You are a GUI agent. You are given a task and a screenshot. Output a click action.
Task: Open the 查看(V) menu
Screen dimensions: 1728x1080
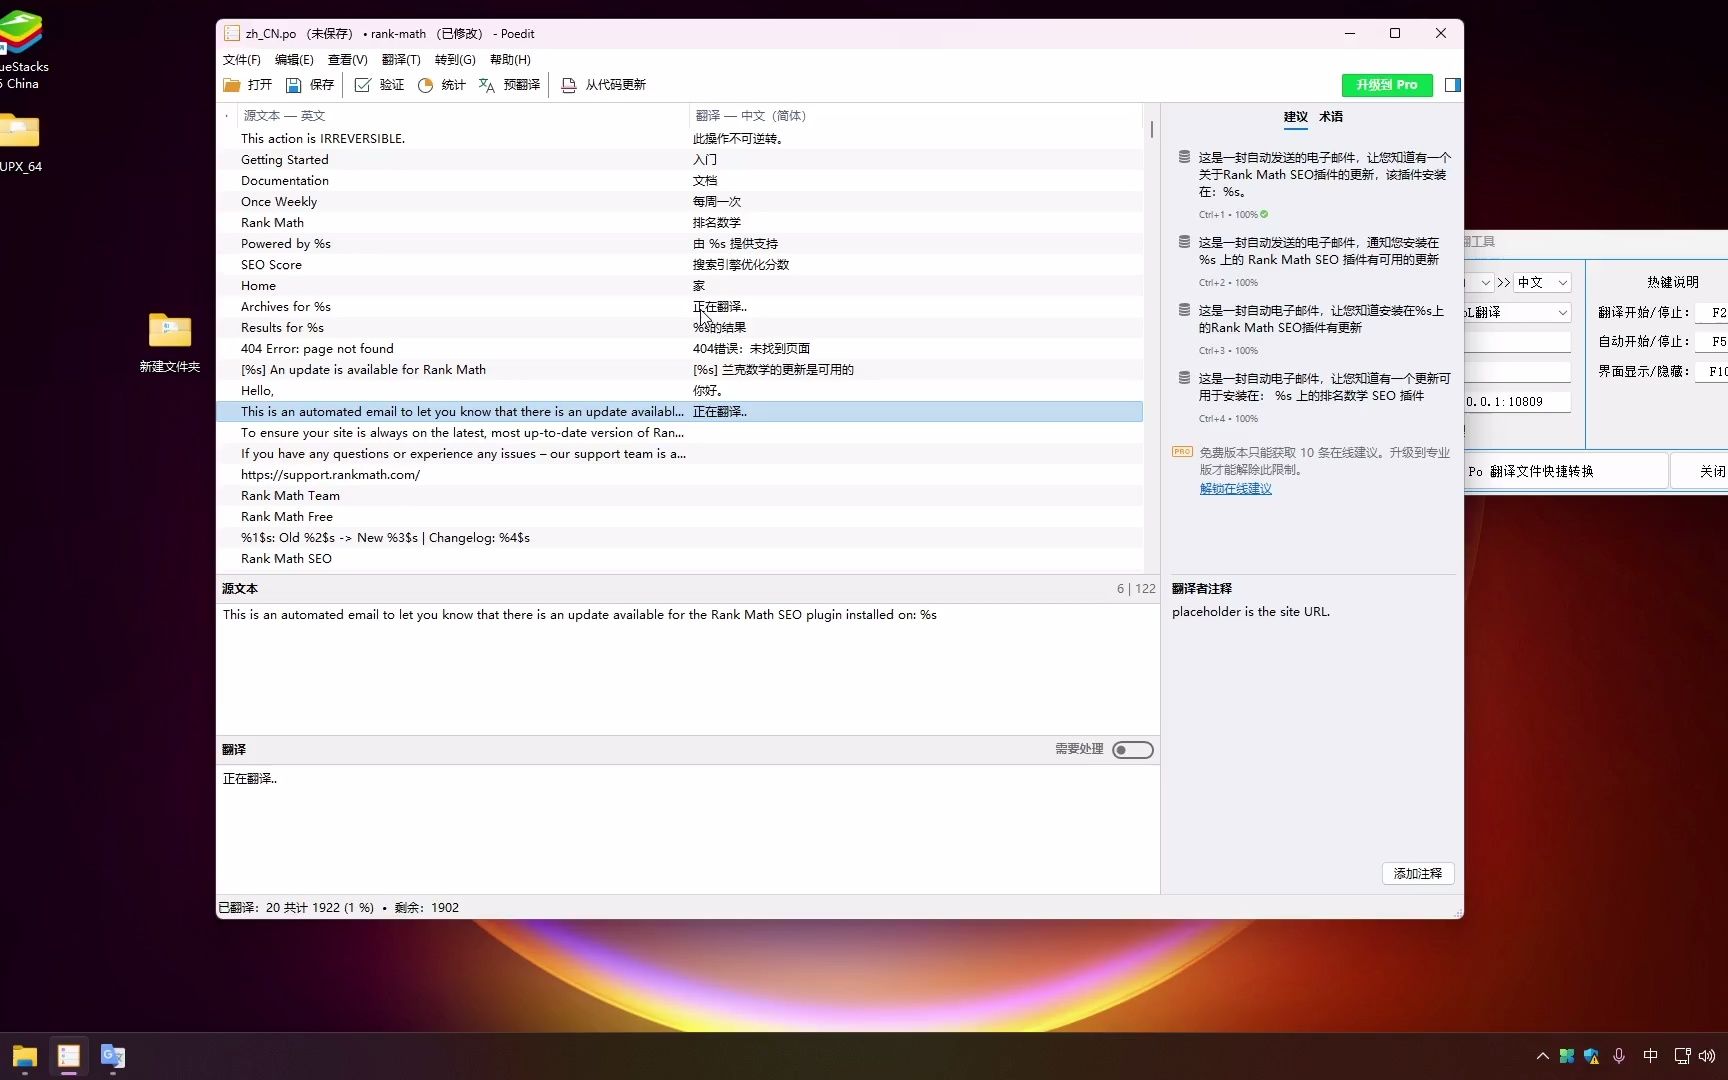(x=348, y=60)
